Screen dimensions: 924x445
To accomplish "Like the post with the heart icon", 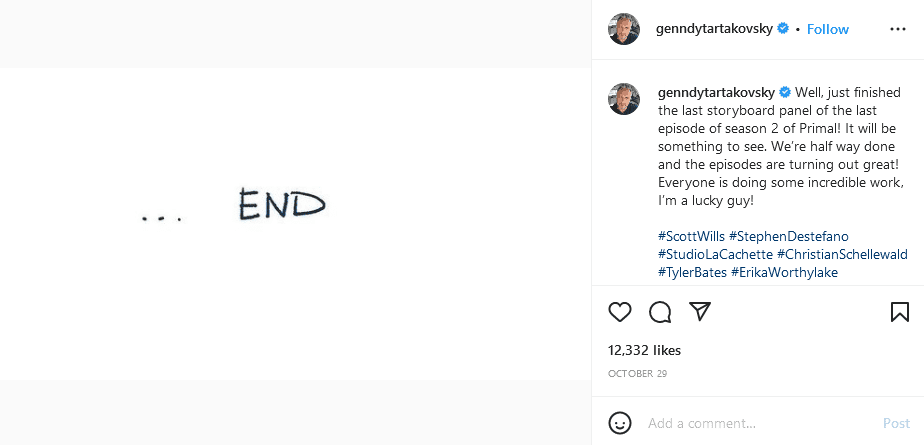I will coord(620,312).
